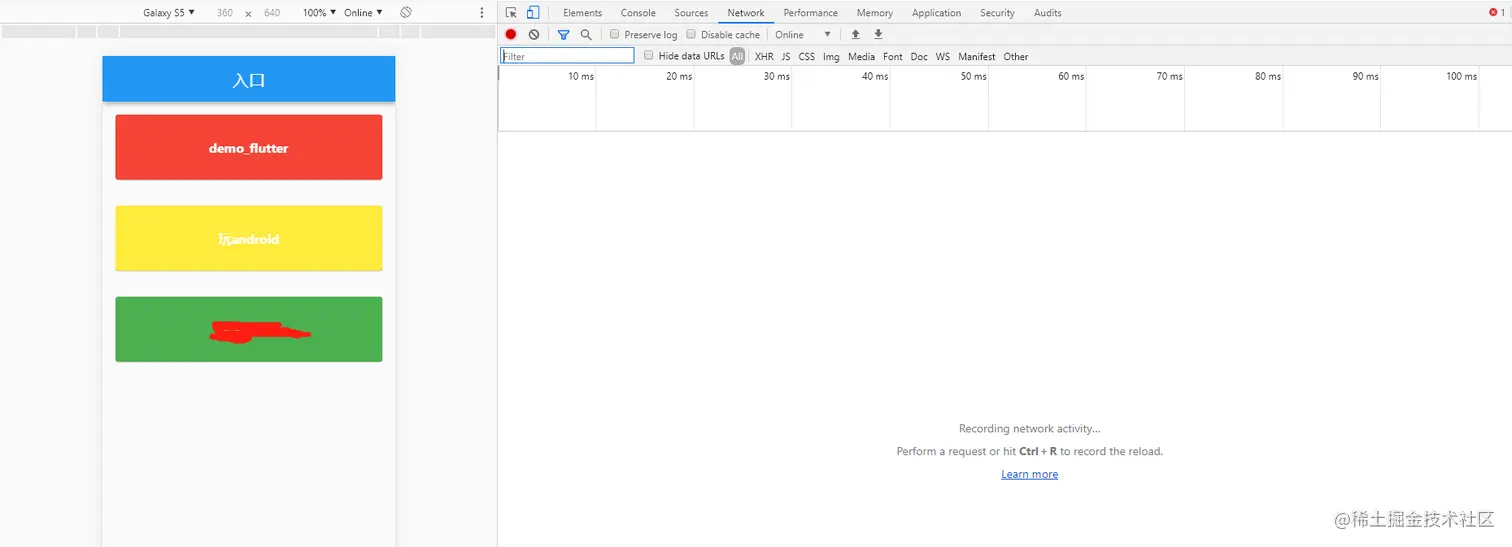
Task: Switch to the Performance tab
Action: tap(810, 13)
